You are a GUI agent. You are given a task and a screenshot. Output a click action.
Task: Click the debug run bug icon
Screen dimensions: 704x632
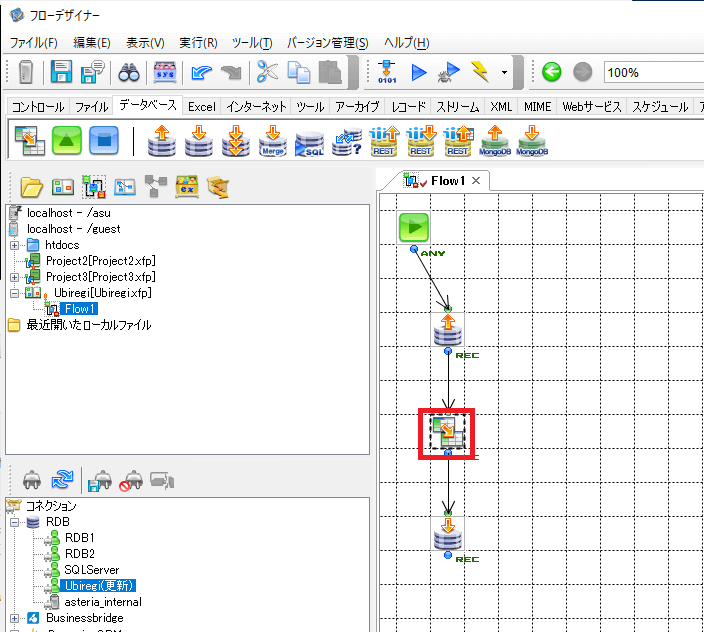point(449,72)
